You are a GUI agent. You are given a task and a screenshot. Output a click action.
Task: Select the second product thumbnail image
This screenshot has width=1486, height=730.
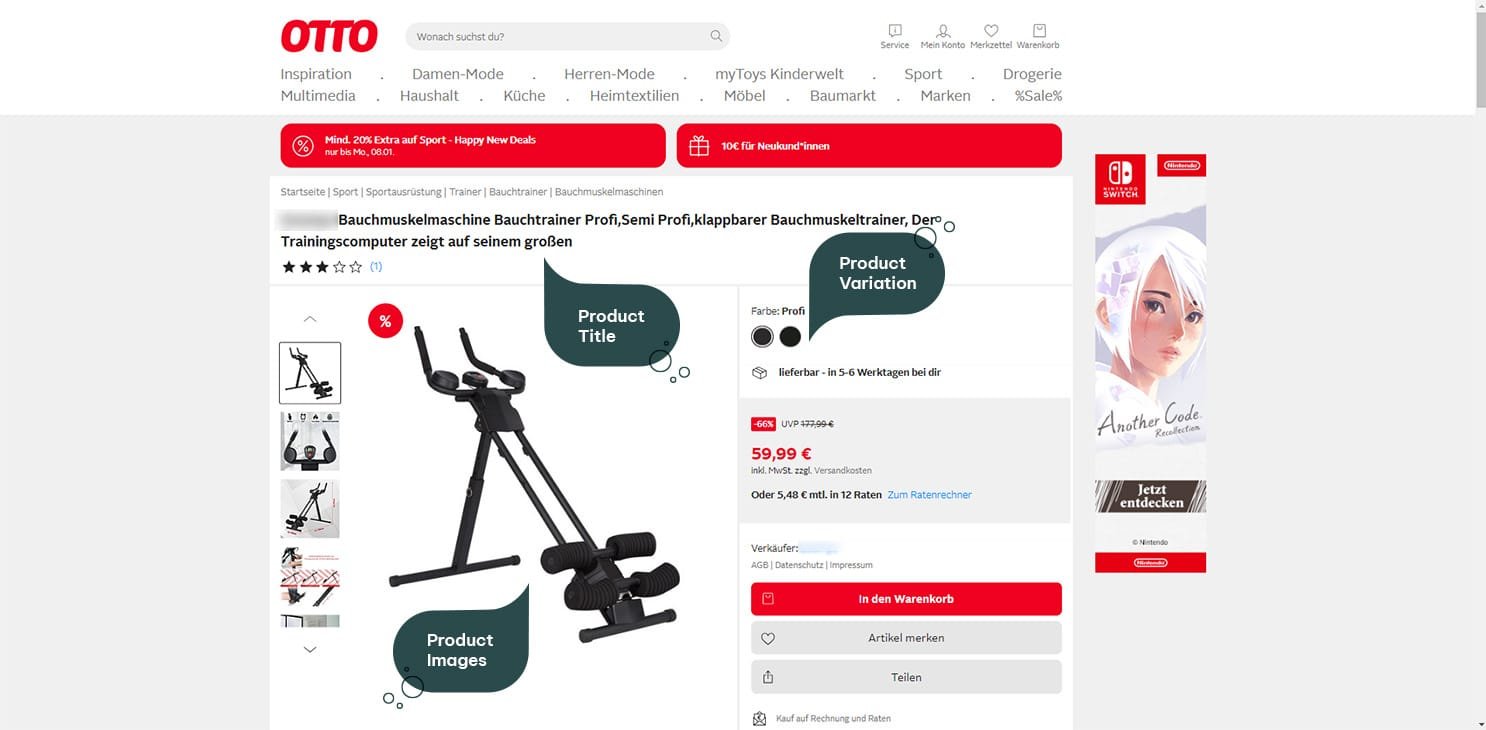tap(310, 441)
